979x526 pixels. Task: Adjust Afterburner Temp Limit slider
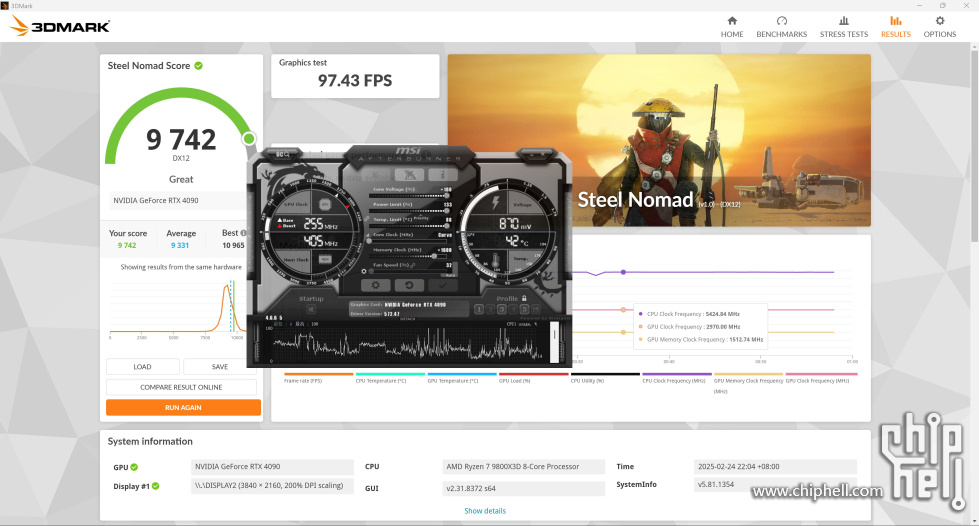click(409, 226)
